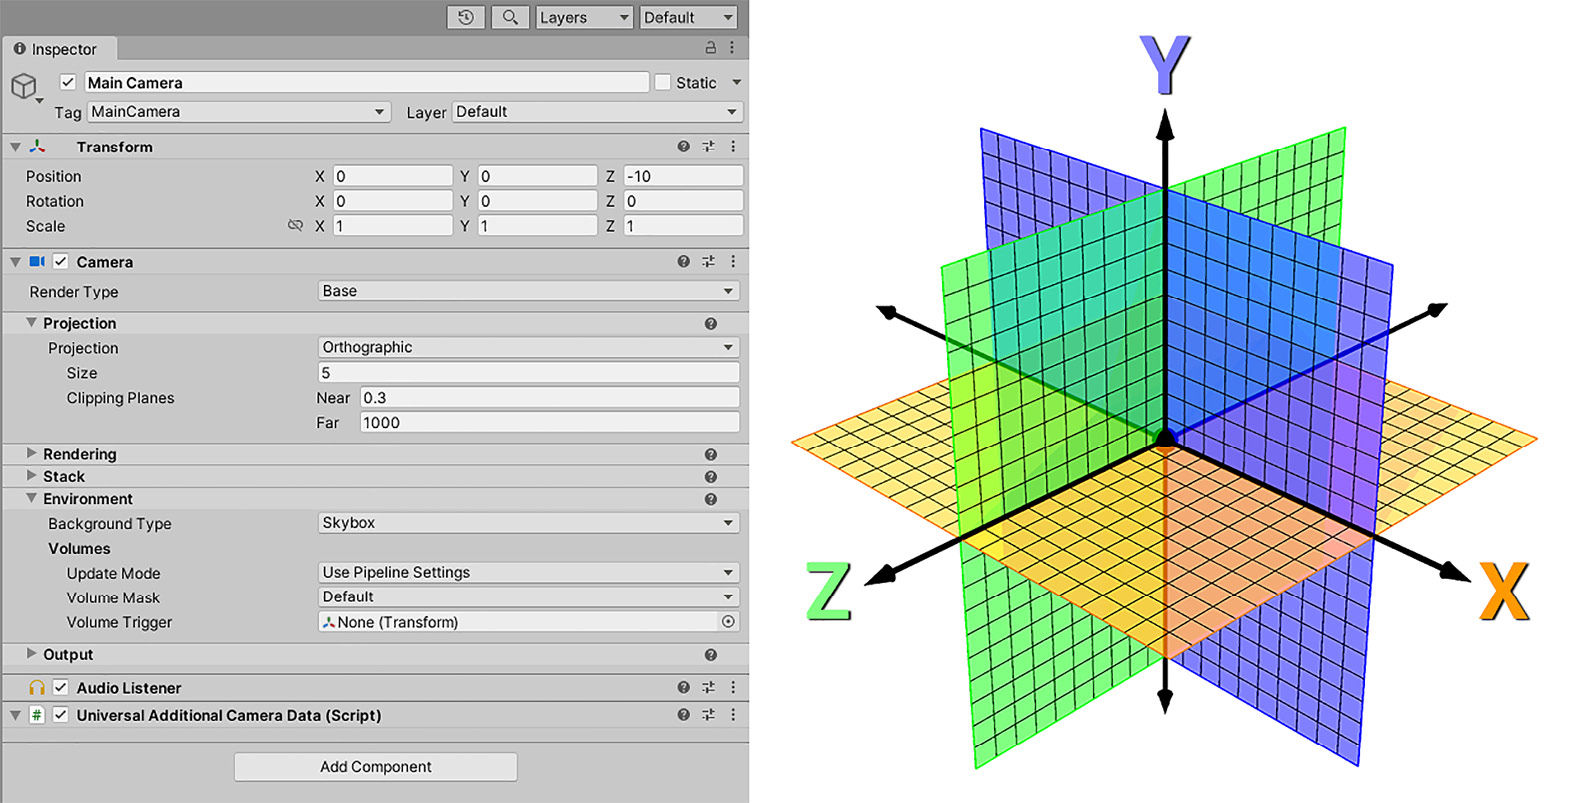Select the Inspector tab
The height and width of the screenshot is (803, 1584).
coord(58,49)
